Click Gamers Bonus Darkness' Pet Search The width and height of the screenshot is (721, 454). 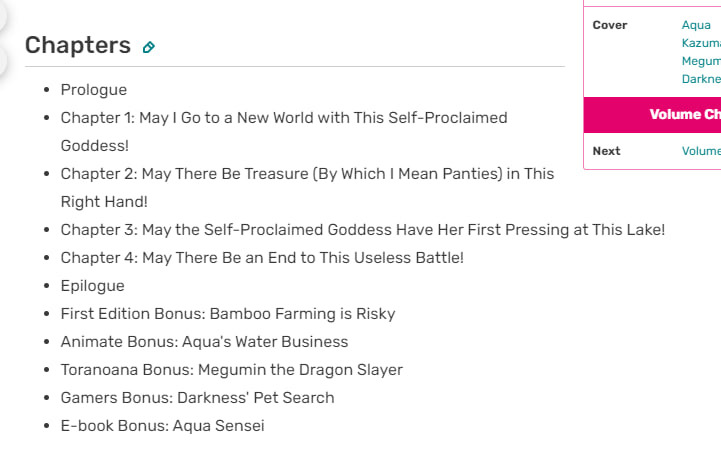click(x=197, y=398)
